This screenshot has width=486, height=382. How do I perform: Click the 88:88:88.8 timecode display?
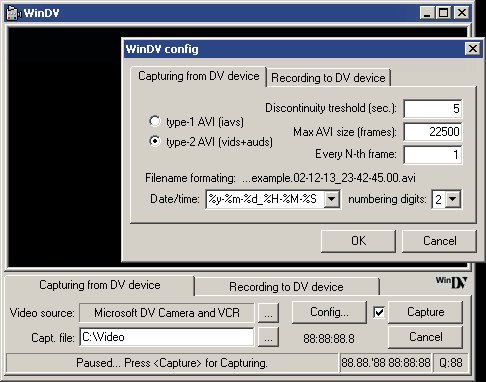coord(329,339)
